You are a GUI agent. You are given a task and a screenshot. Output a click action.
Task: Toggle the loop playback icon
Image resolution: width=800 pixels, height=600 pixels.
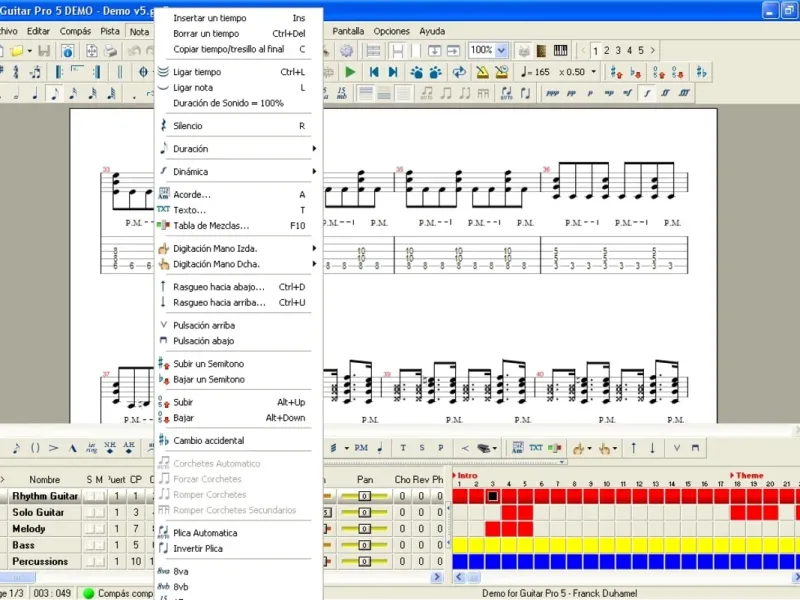click(x=459, y=72)
